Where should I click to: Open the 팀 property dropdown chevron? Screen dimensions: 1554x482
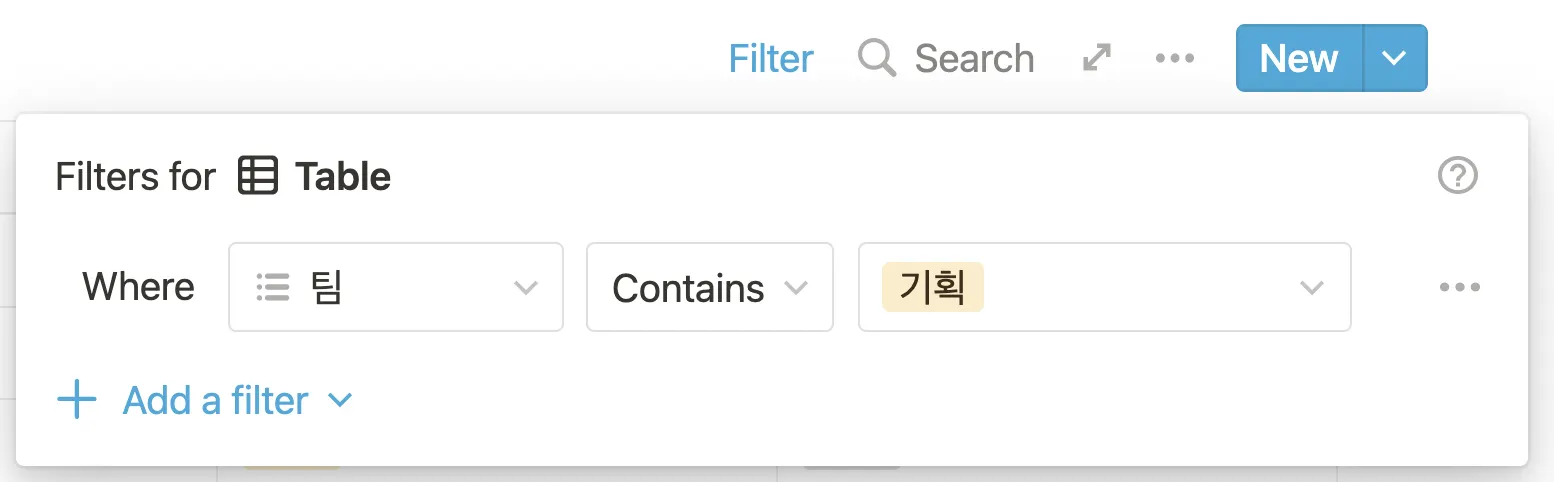tap(525, 288)
